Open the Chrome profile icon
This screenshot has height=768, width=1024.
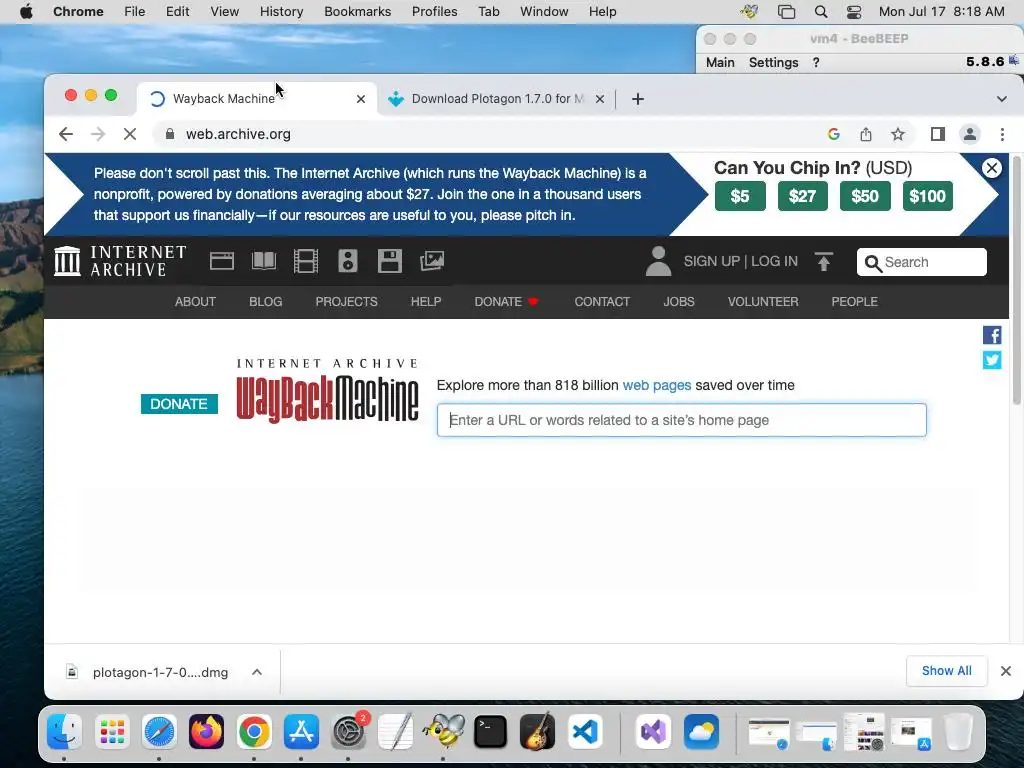pyautogui.click(x=970, y=134)
